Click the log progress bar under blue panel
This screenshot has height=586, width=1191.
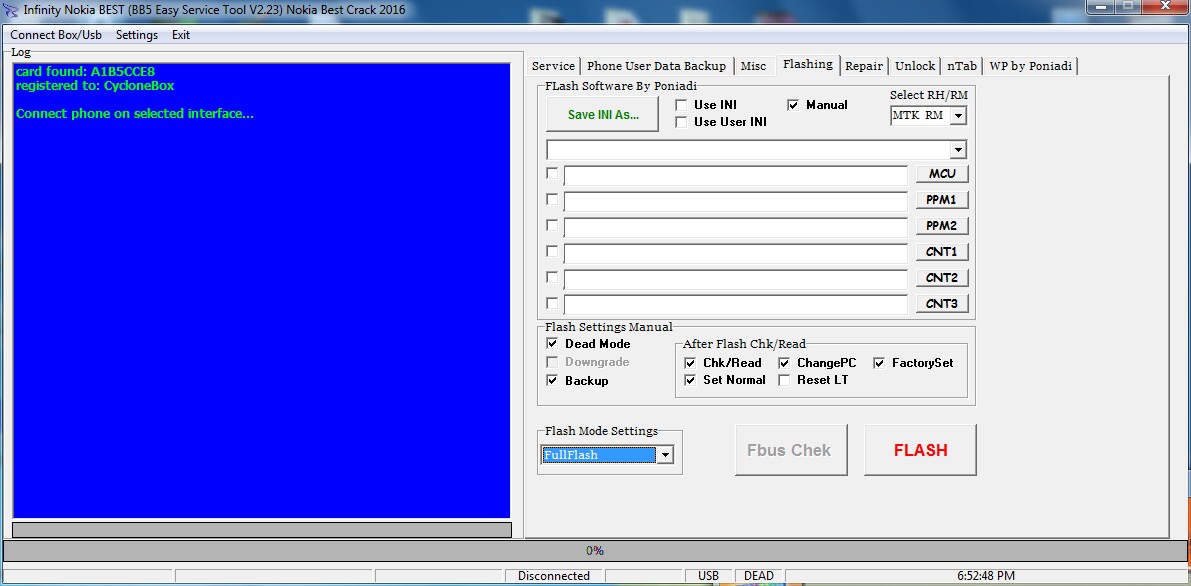pos(262,530)
